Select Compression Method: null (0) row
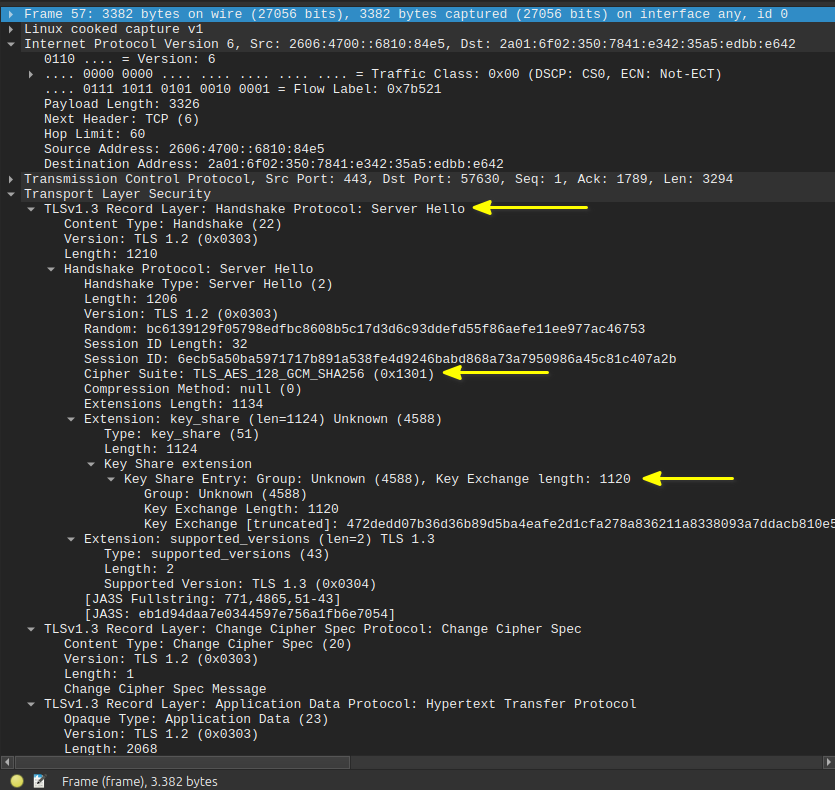This screenshot has height=790, width=835. click(x=193, y=389)
